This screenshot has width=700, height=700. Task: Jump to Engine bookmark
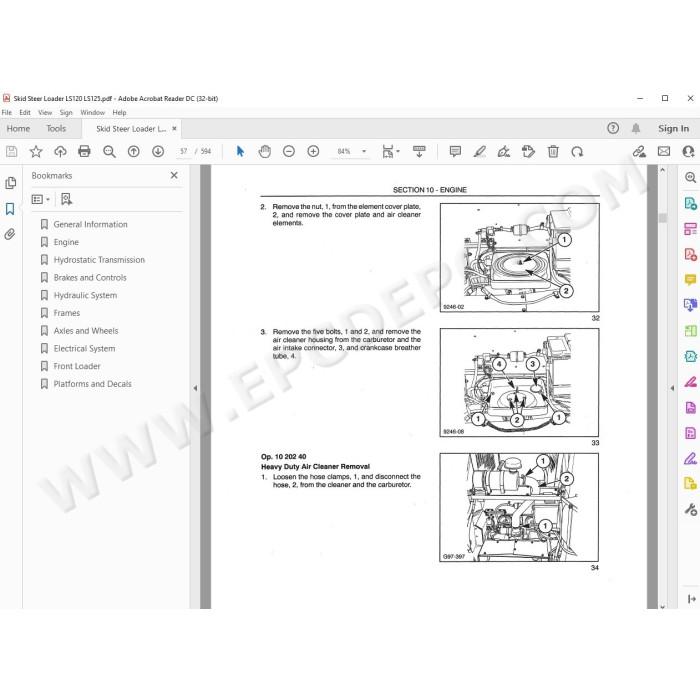point(66,242)
